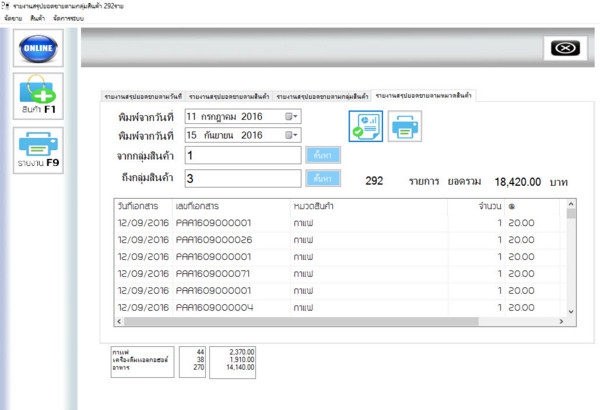Click the blue ONLINE status button
This screenshot has height=410, width=600.
coord(38,48)
